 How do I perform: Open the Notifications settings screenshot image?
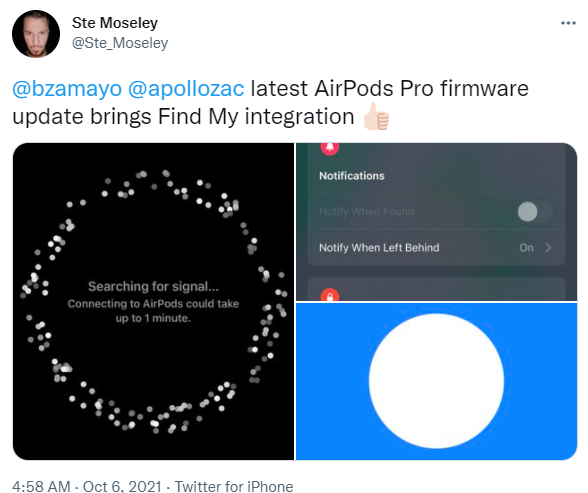pos(436,222)
